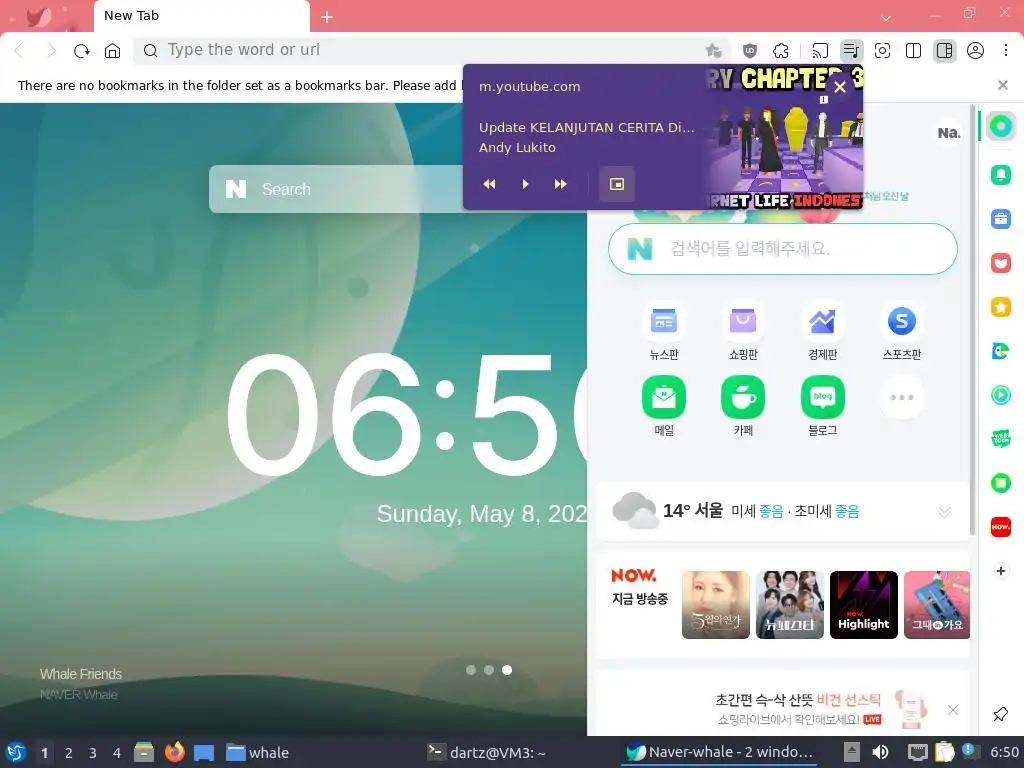Open the red pocket sidebar icon
Viewport: 1024px width, 768px height.
pos(1000,263)
